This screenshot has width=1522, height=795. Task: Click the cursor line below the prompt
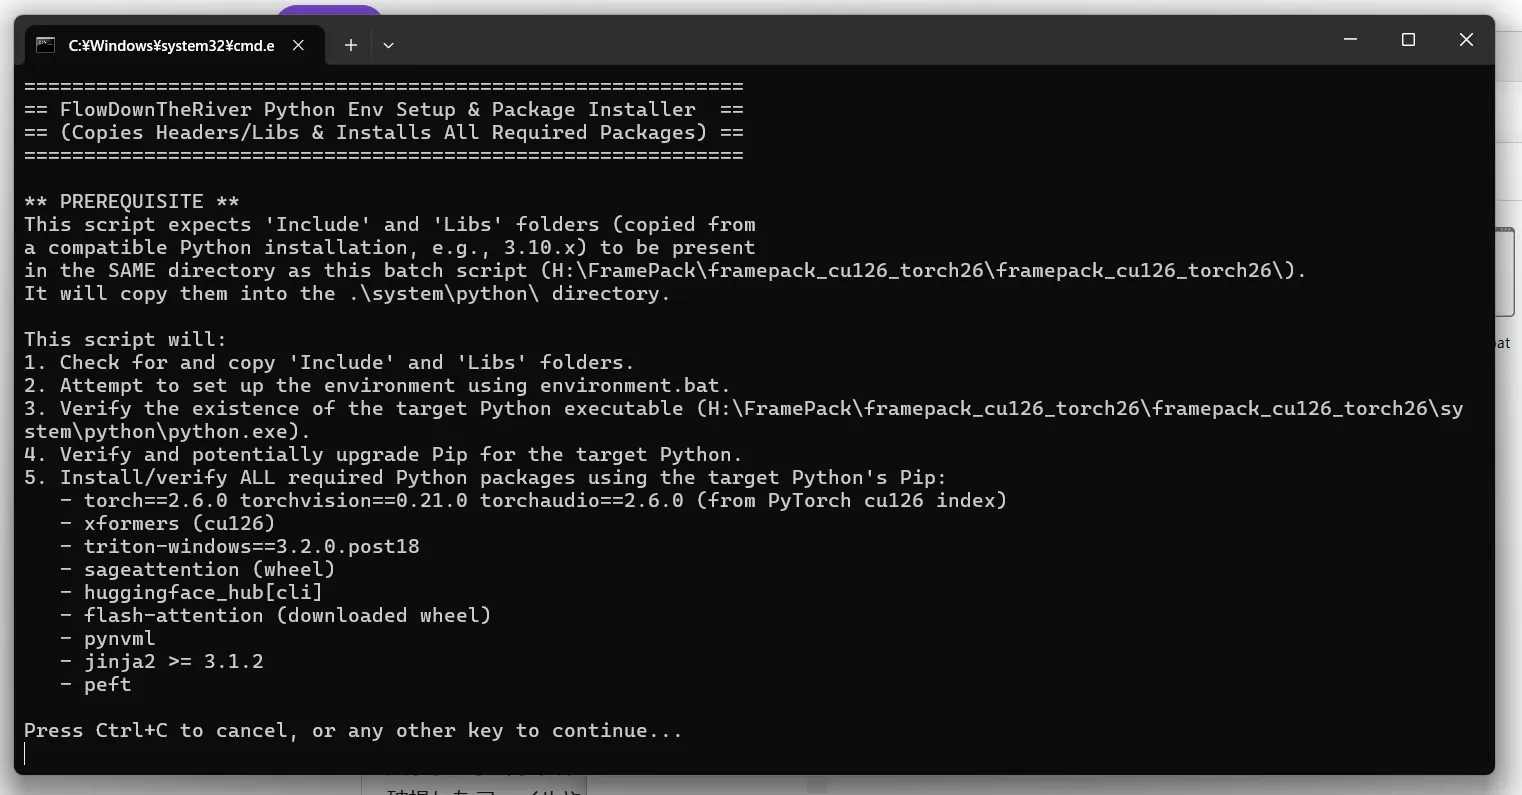pos(25,754)
